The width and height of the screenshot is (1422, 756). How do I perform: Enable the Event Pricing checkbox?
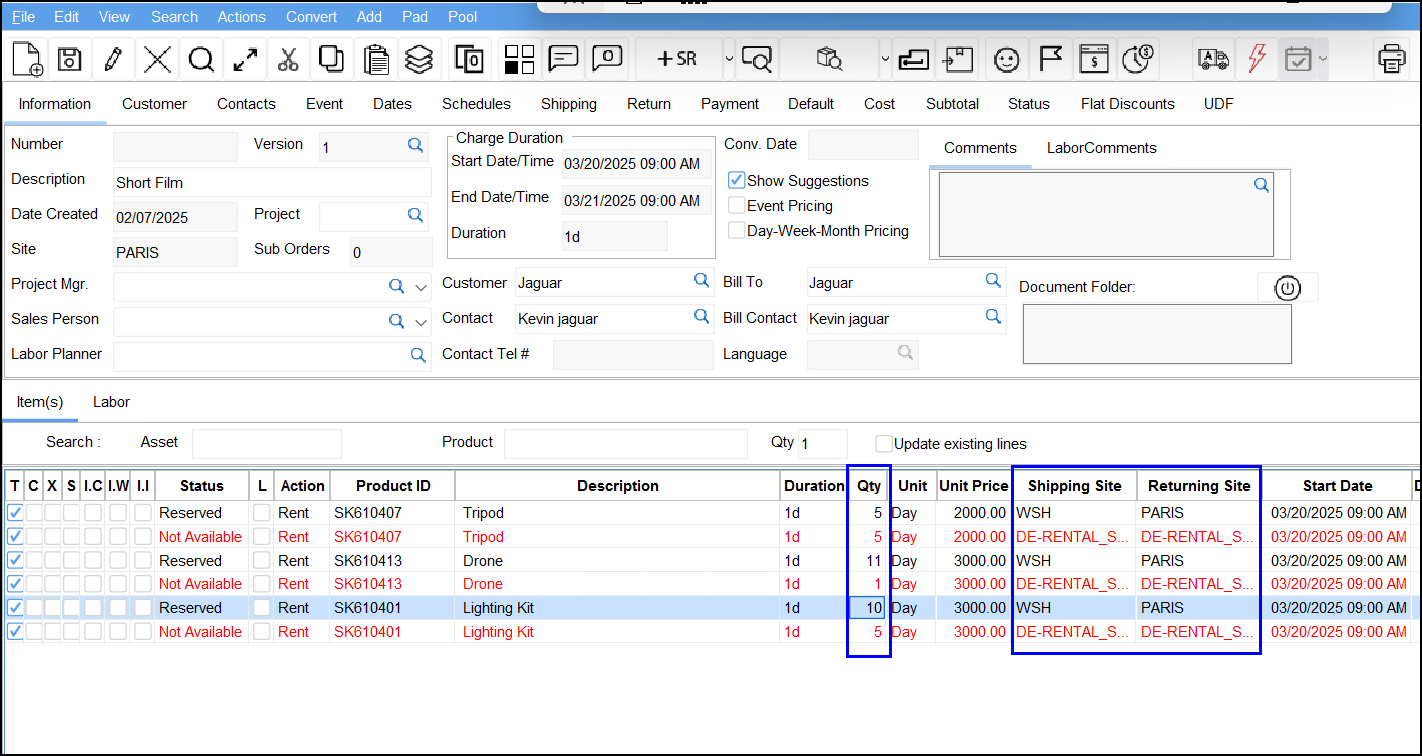click(x=737, y=206)
